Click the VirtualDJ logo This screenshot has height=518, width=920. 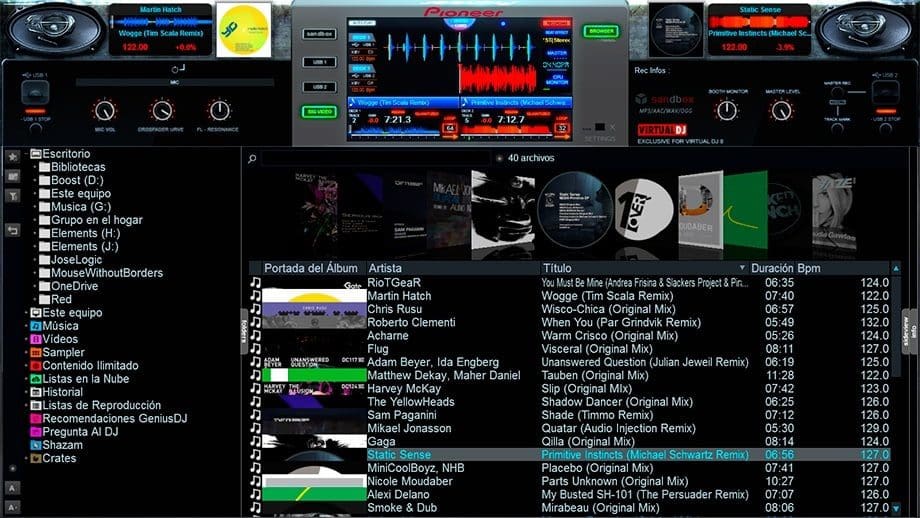coord(662,130)
